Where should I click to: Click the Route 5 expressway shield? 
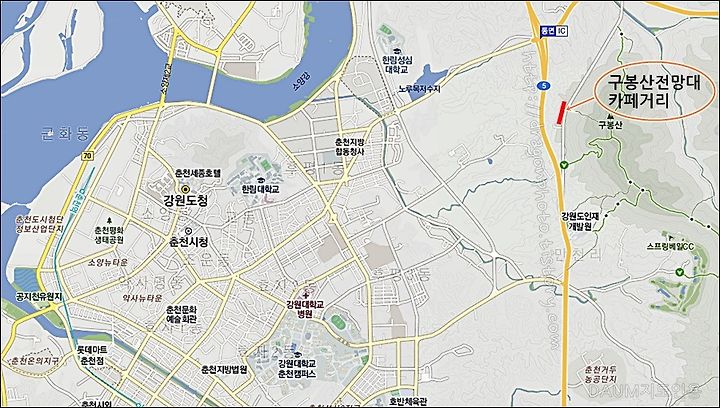(544, 85)
